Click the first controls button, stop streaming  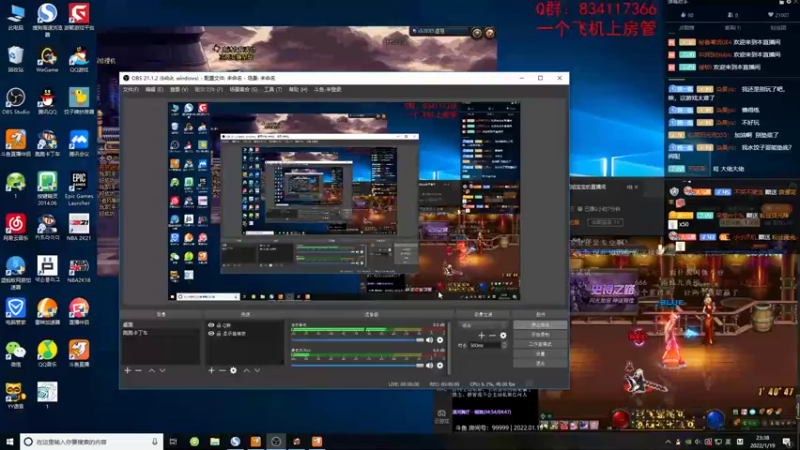pyautogui.click(x=540, y=325)
